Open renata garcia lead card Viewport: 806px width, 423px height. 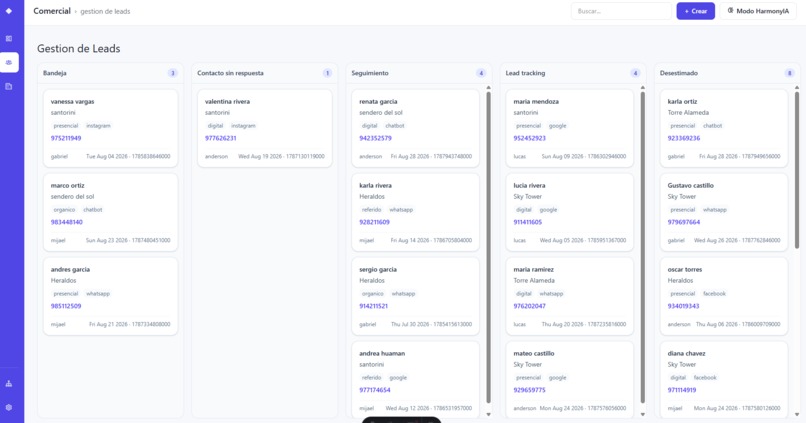click(x=415, y=128)
